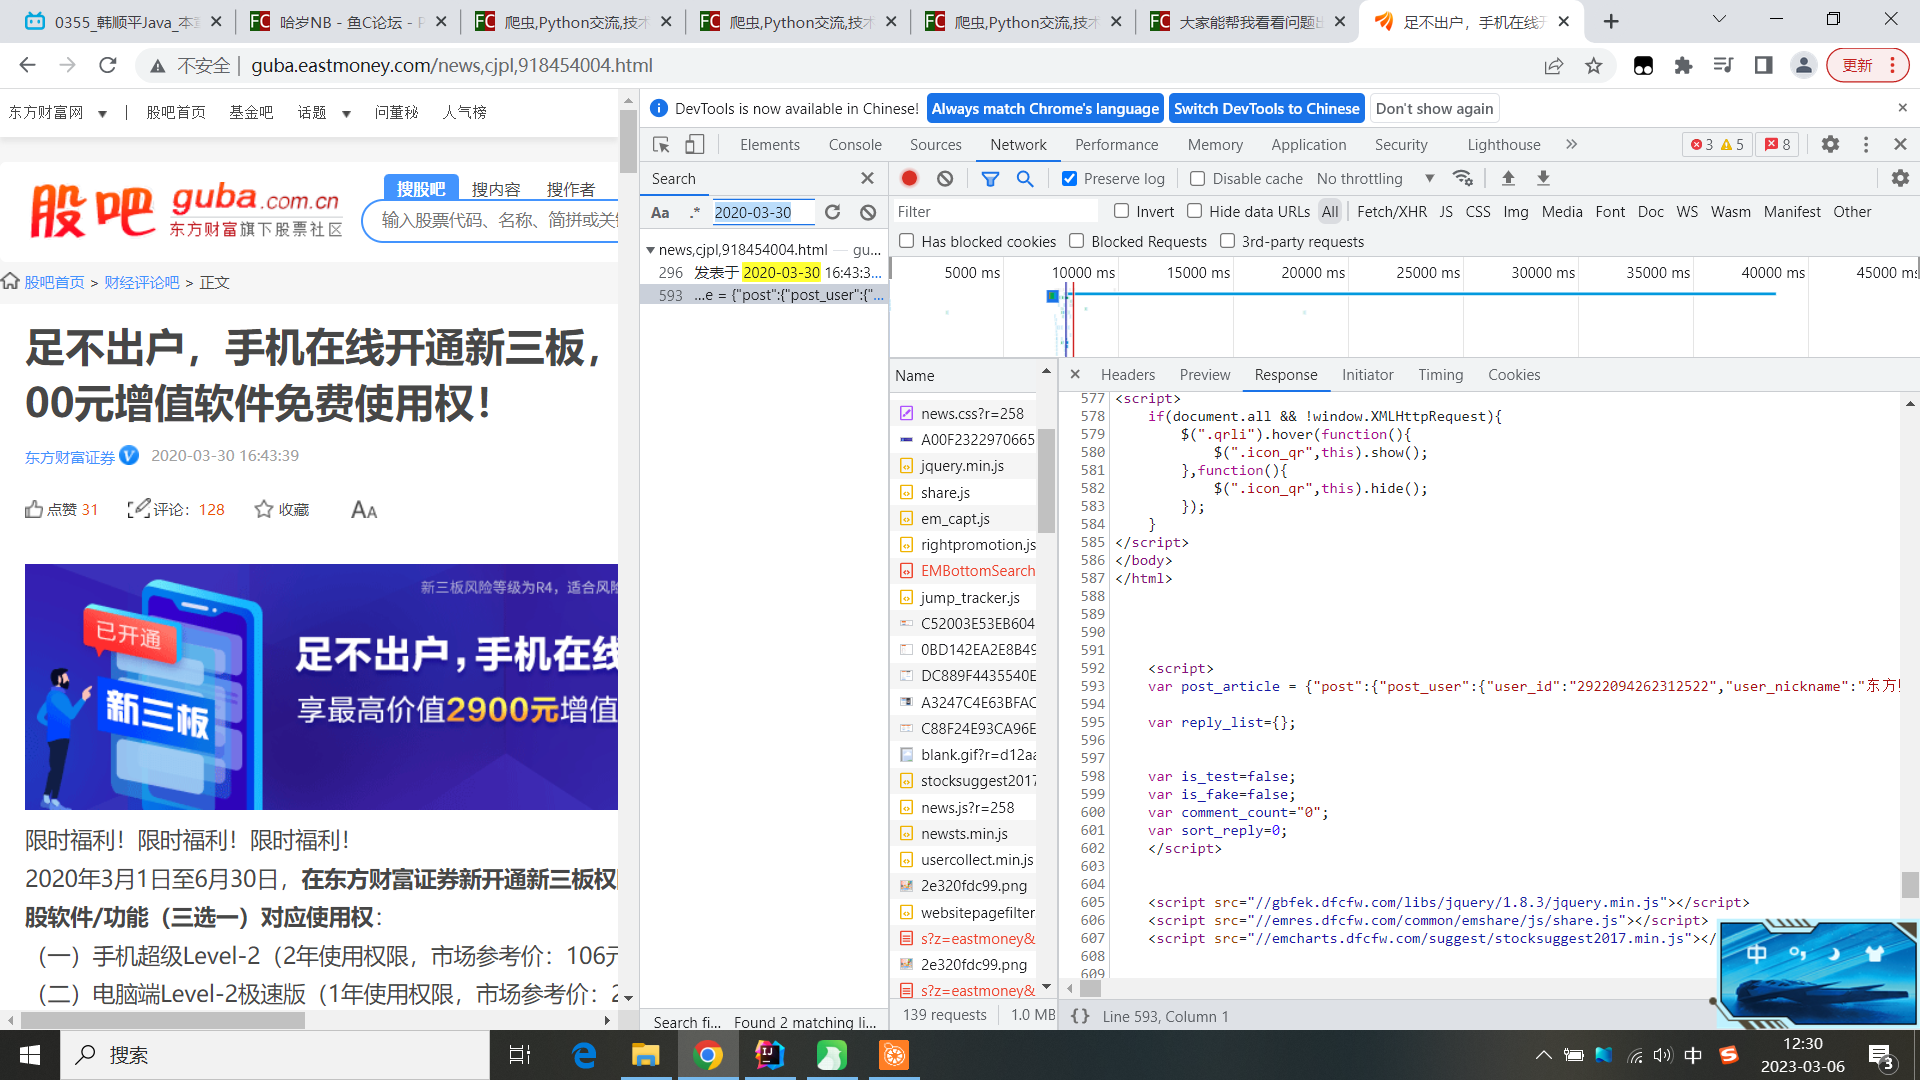Check Blocked Requests option
The width and height of the screenshot is (1920, 1080).
(x=1077, y=241)
